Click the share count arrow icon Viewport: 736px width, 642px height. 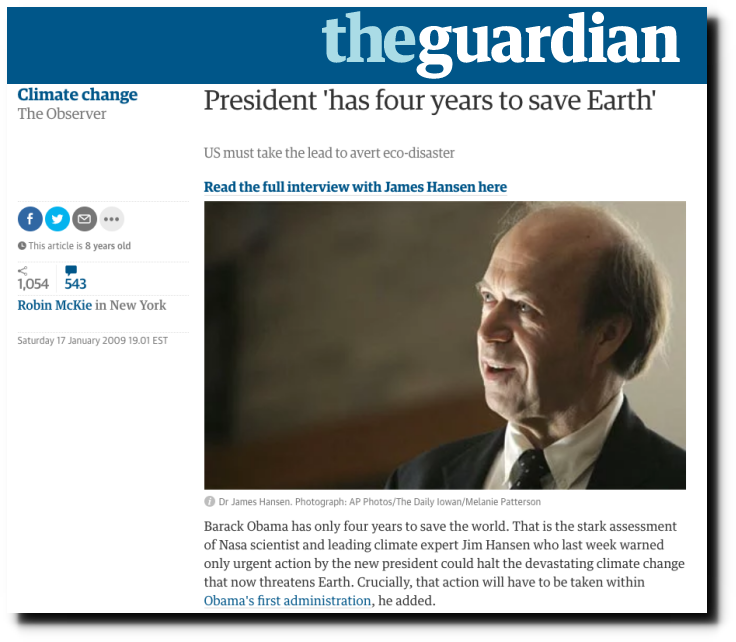coord(23,271)
